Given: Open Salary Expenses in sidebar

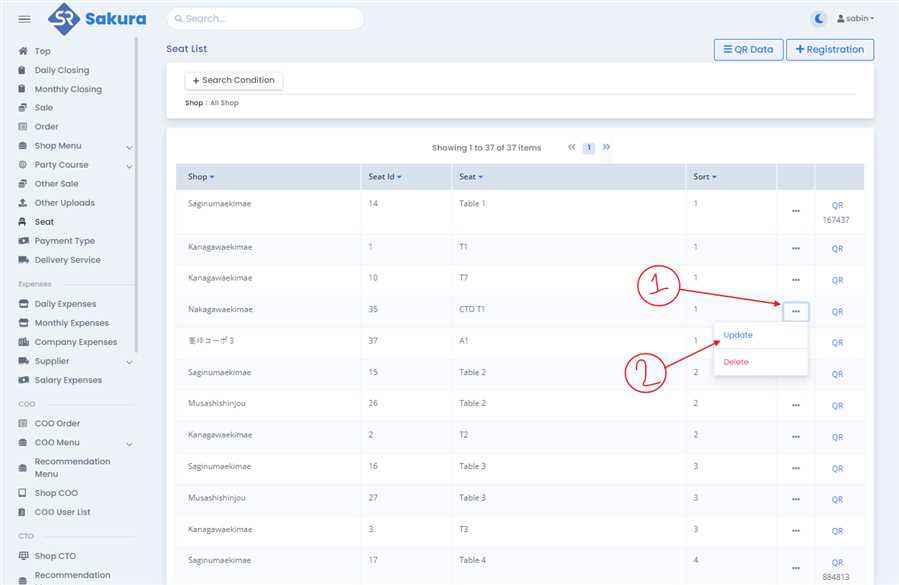Looking at the screenshot, I should tap(68, 380).
